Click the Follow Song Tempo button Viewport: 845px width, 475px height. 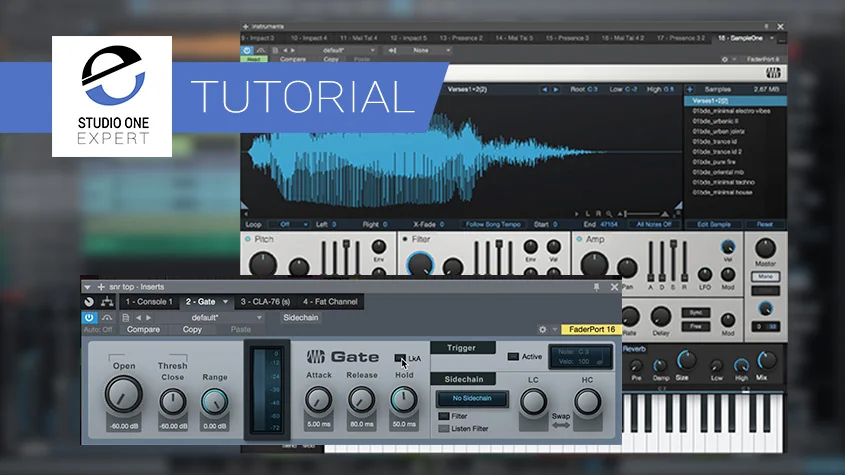click(x=493, y=224)
